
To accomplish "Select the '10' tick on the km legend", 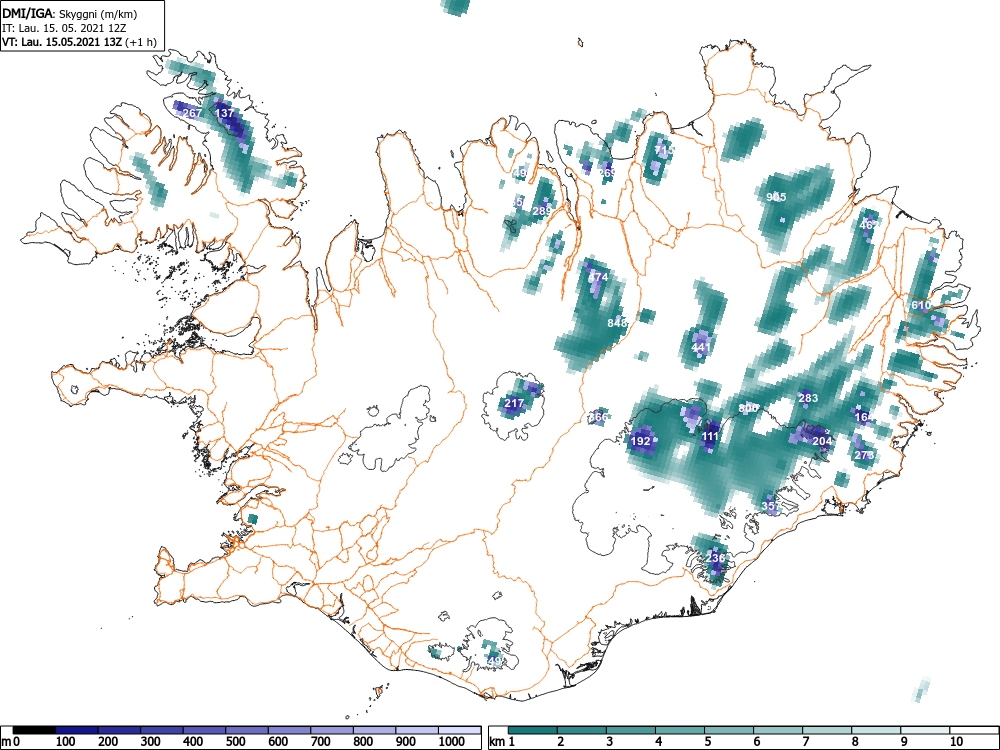I will coord(956,742).
